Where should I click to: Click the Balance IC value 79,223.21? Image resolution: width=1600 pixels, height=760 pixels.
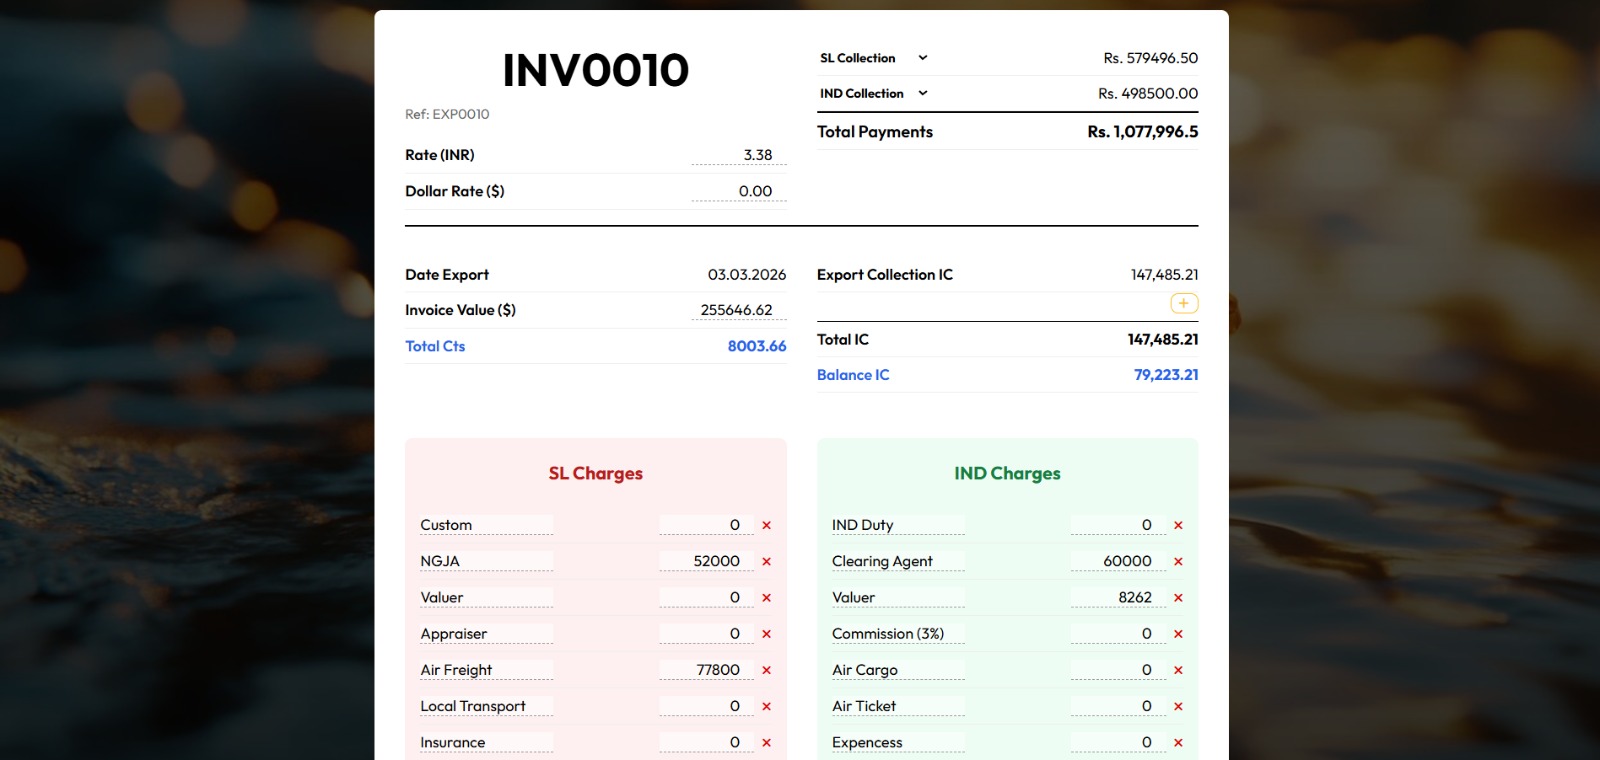1166,375
